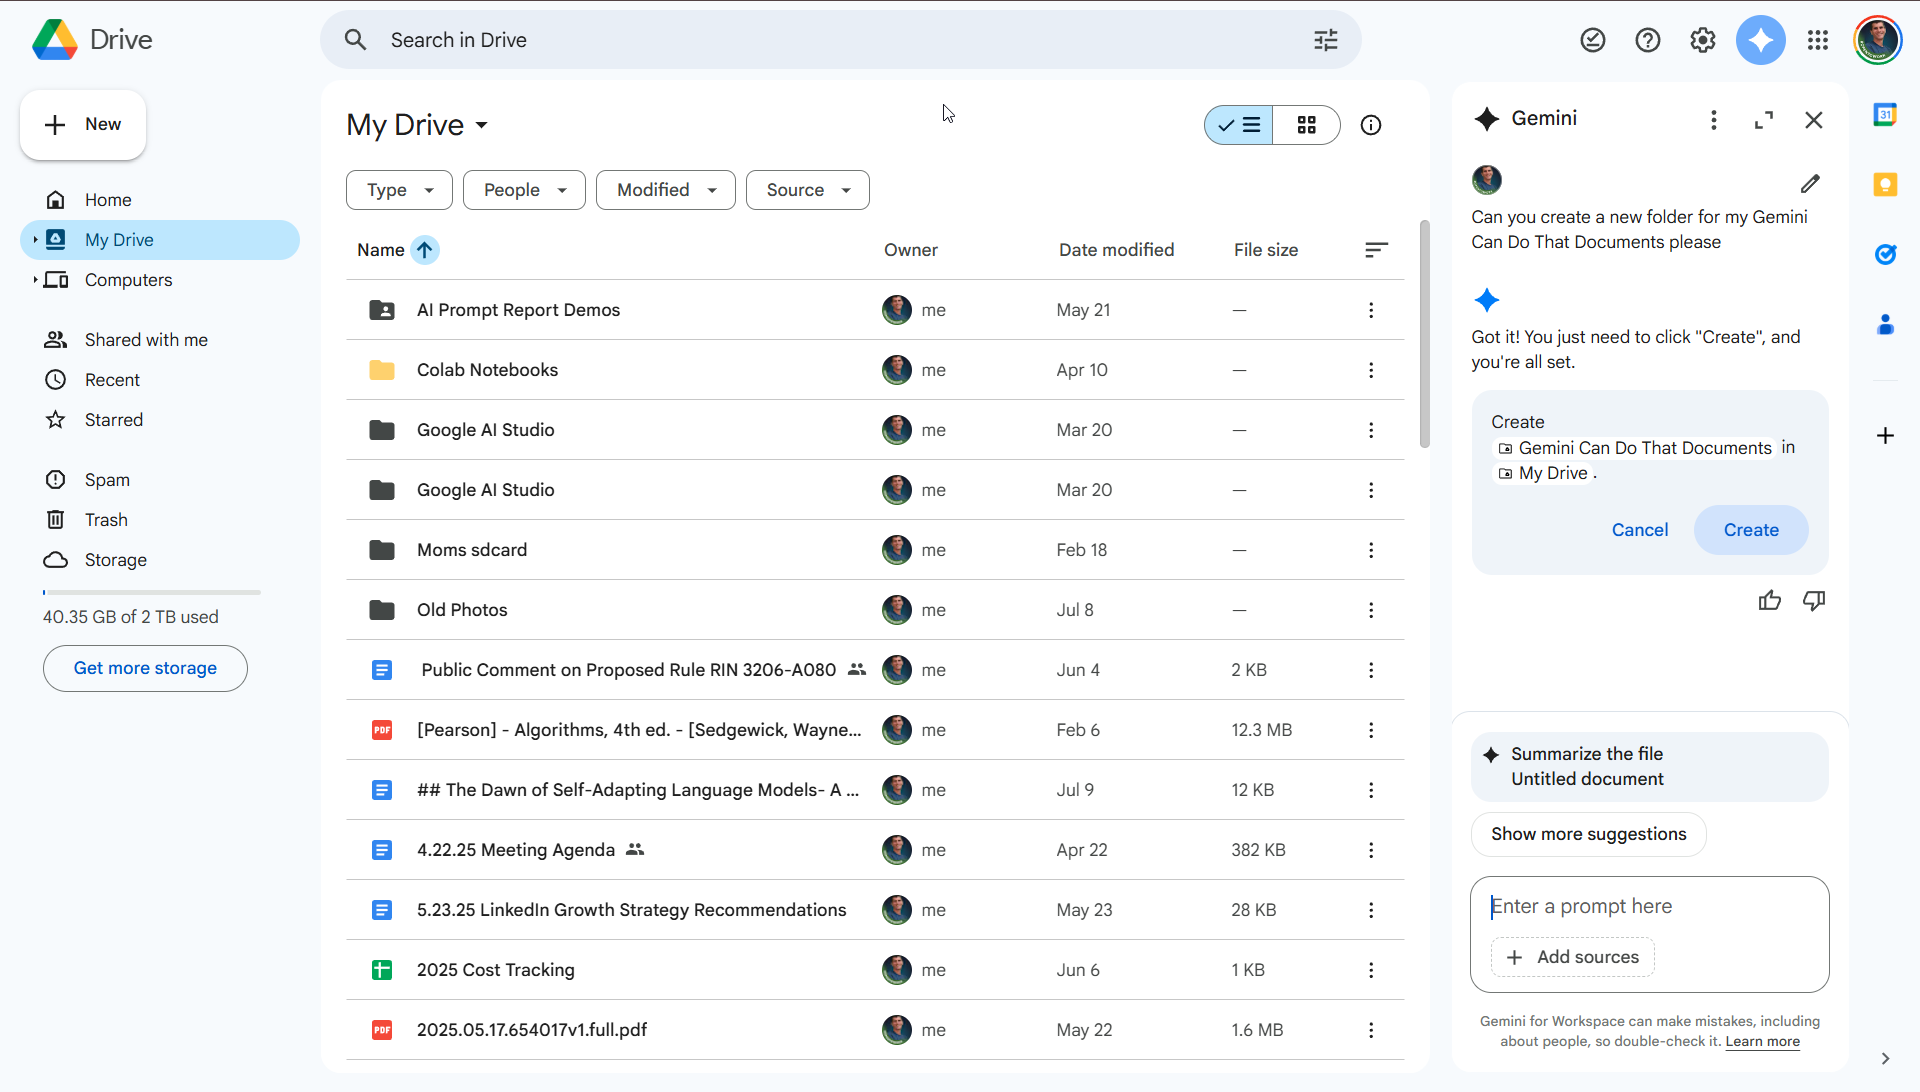Select Summarize the file suggestion
The width and height of the screenshot is (1920, 1092).
1649,767
